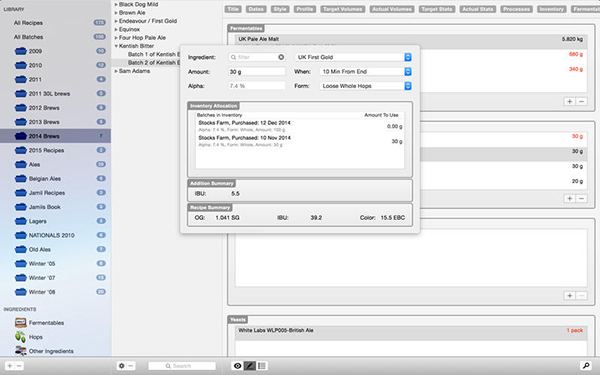Add a hop addition with plus button

click(x=570, y=198)
